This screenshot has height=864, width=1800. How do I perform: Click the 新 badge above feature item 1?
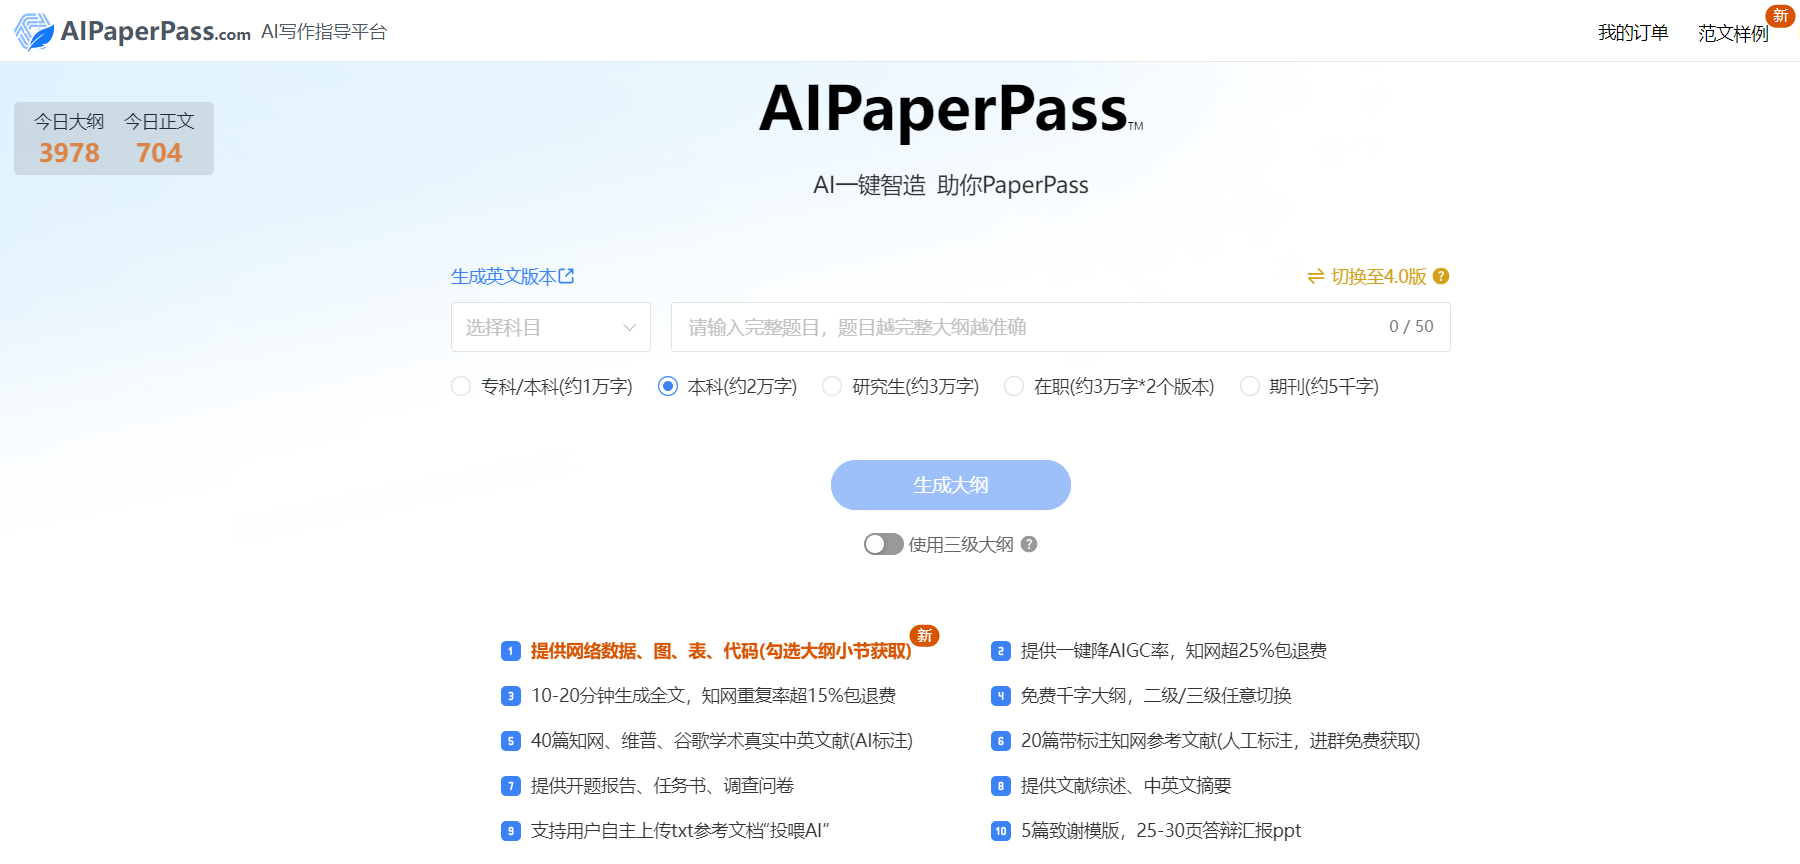pyautogui.click(x=925, y=636)
